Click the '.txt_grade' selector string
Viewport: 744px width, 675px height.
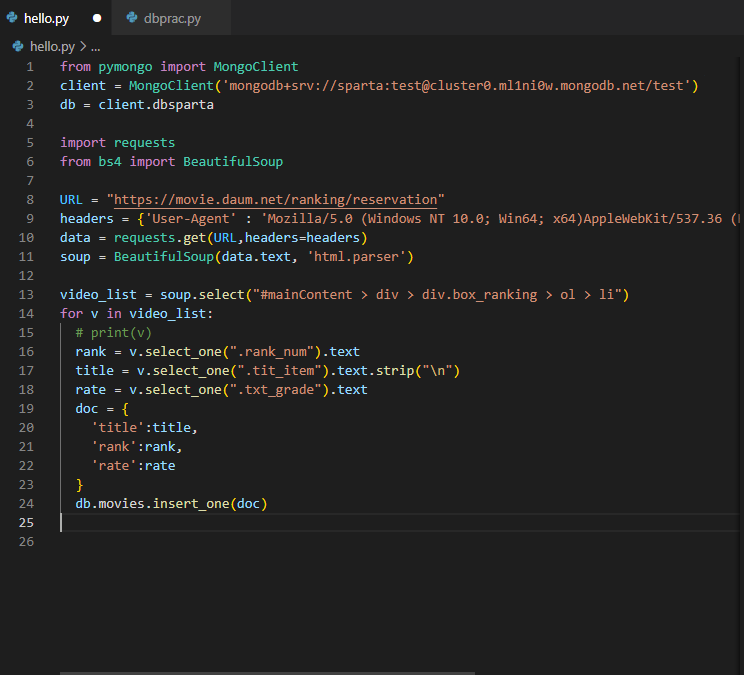[279, 389]
